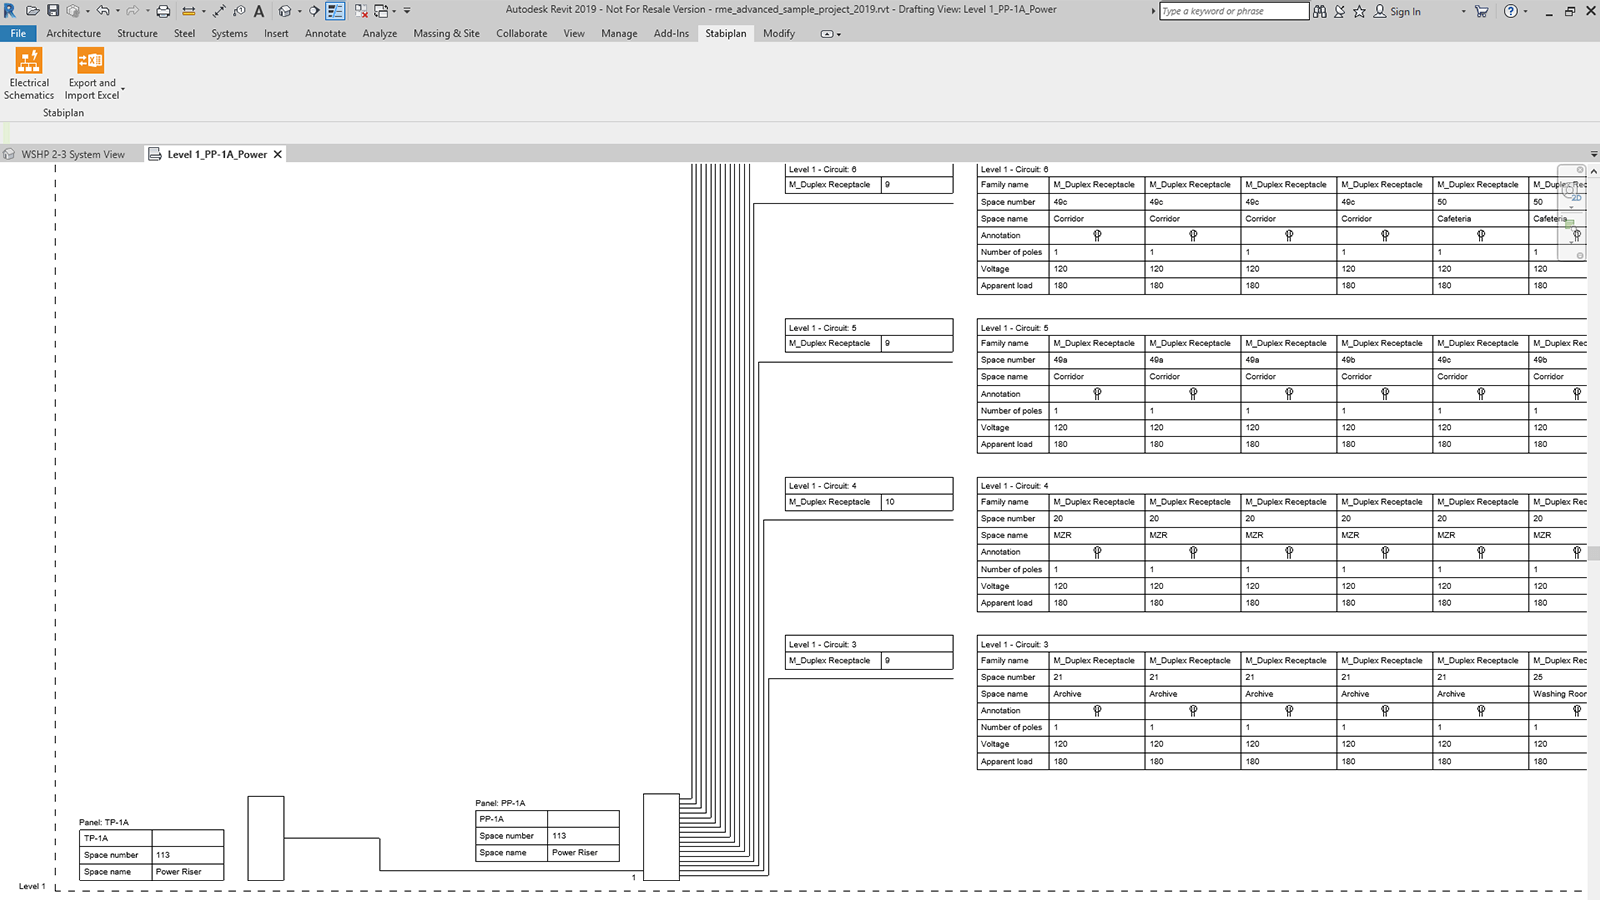Open a project file from the Quick Access Toolbar
This screenshot has width=1600, height=900.
[32, 11]
